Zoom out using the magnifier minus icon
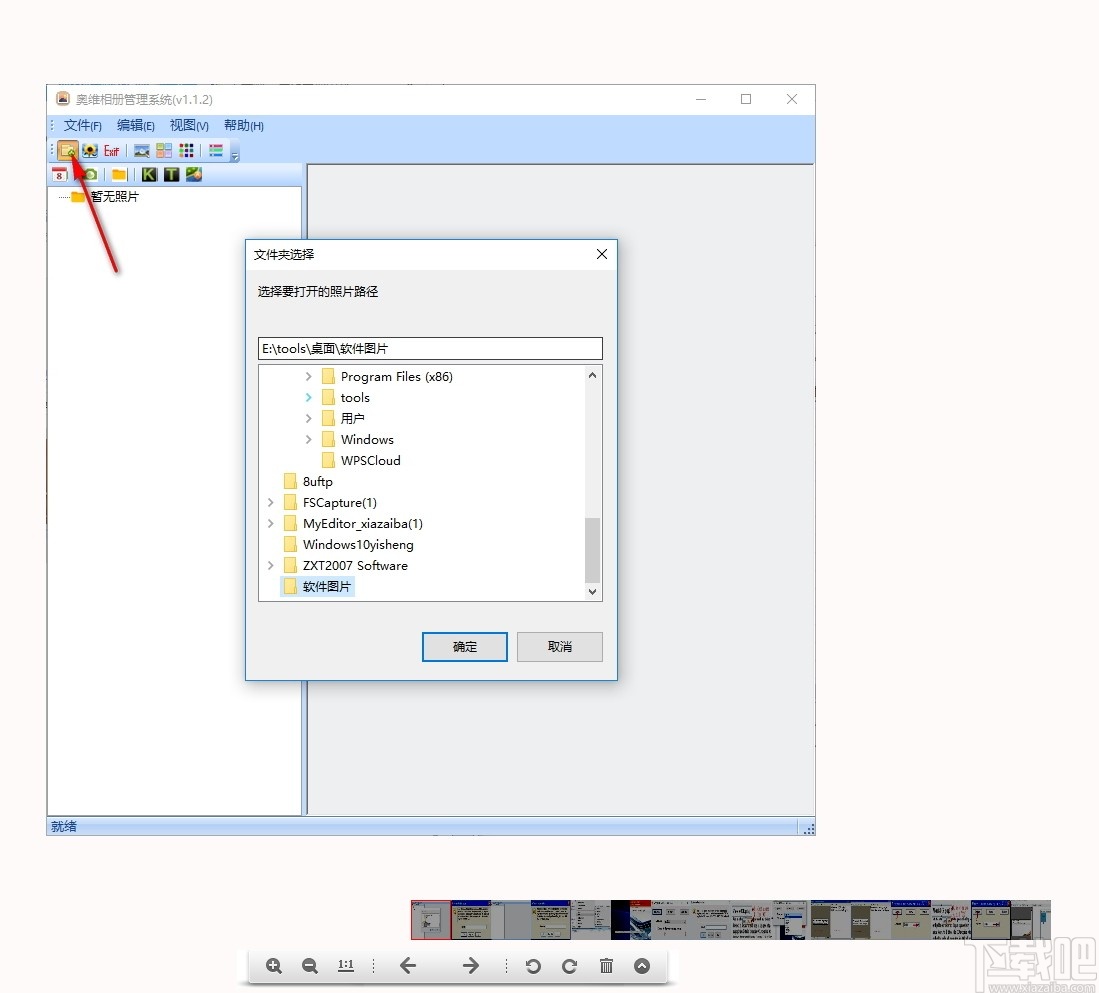This screenshot has height=993, width=1099. coord(310,966)
